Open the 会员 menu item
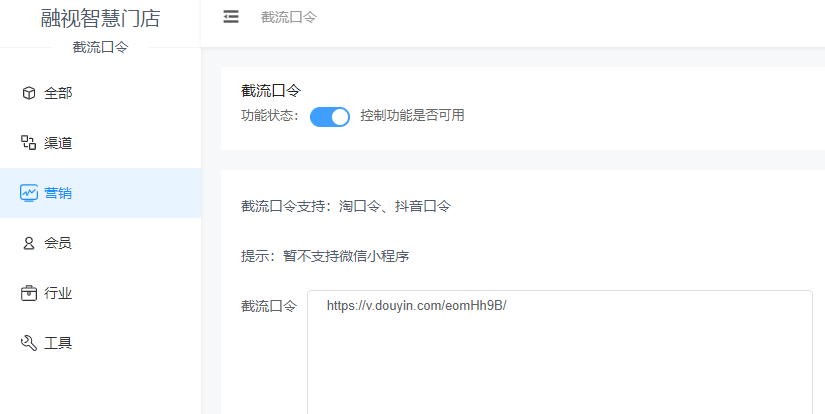This screenshot has width=825, height=414. (100, 243)
